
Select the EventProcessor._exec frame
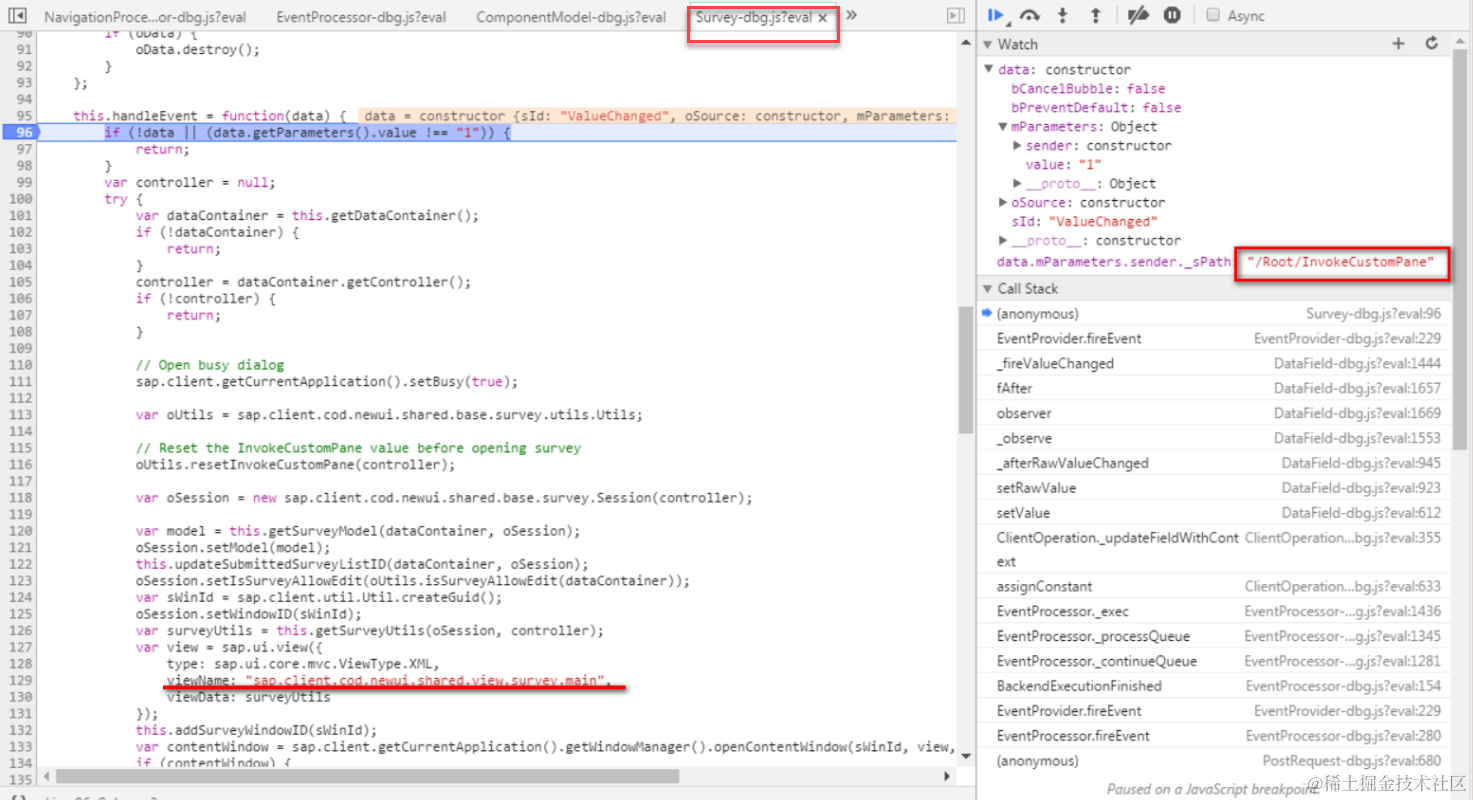click(1218, 611)
